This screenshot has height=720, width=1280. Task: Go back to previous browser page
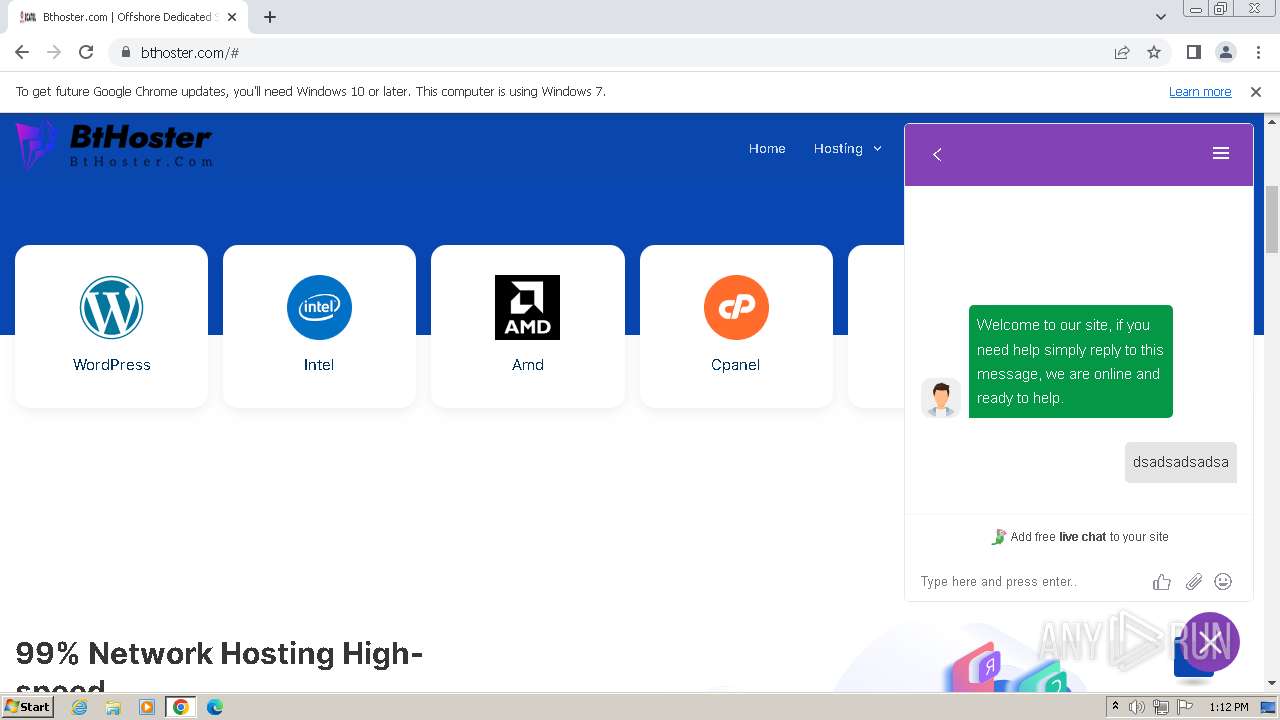coord(22,52)
